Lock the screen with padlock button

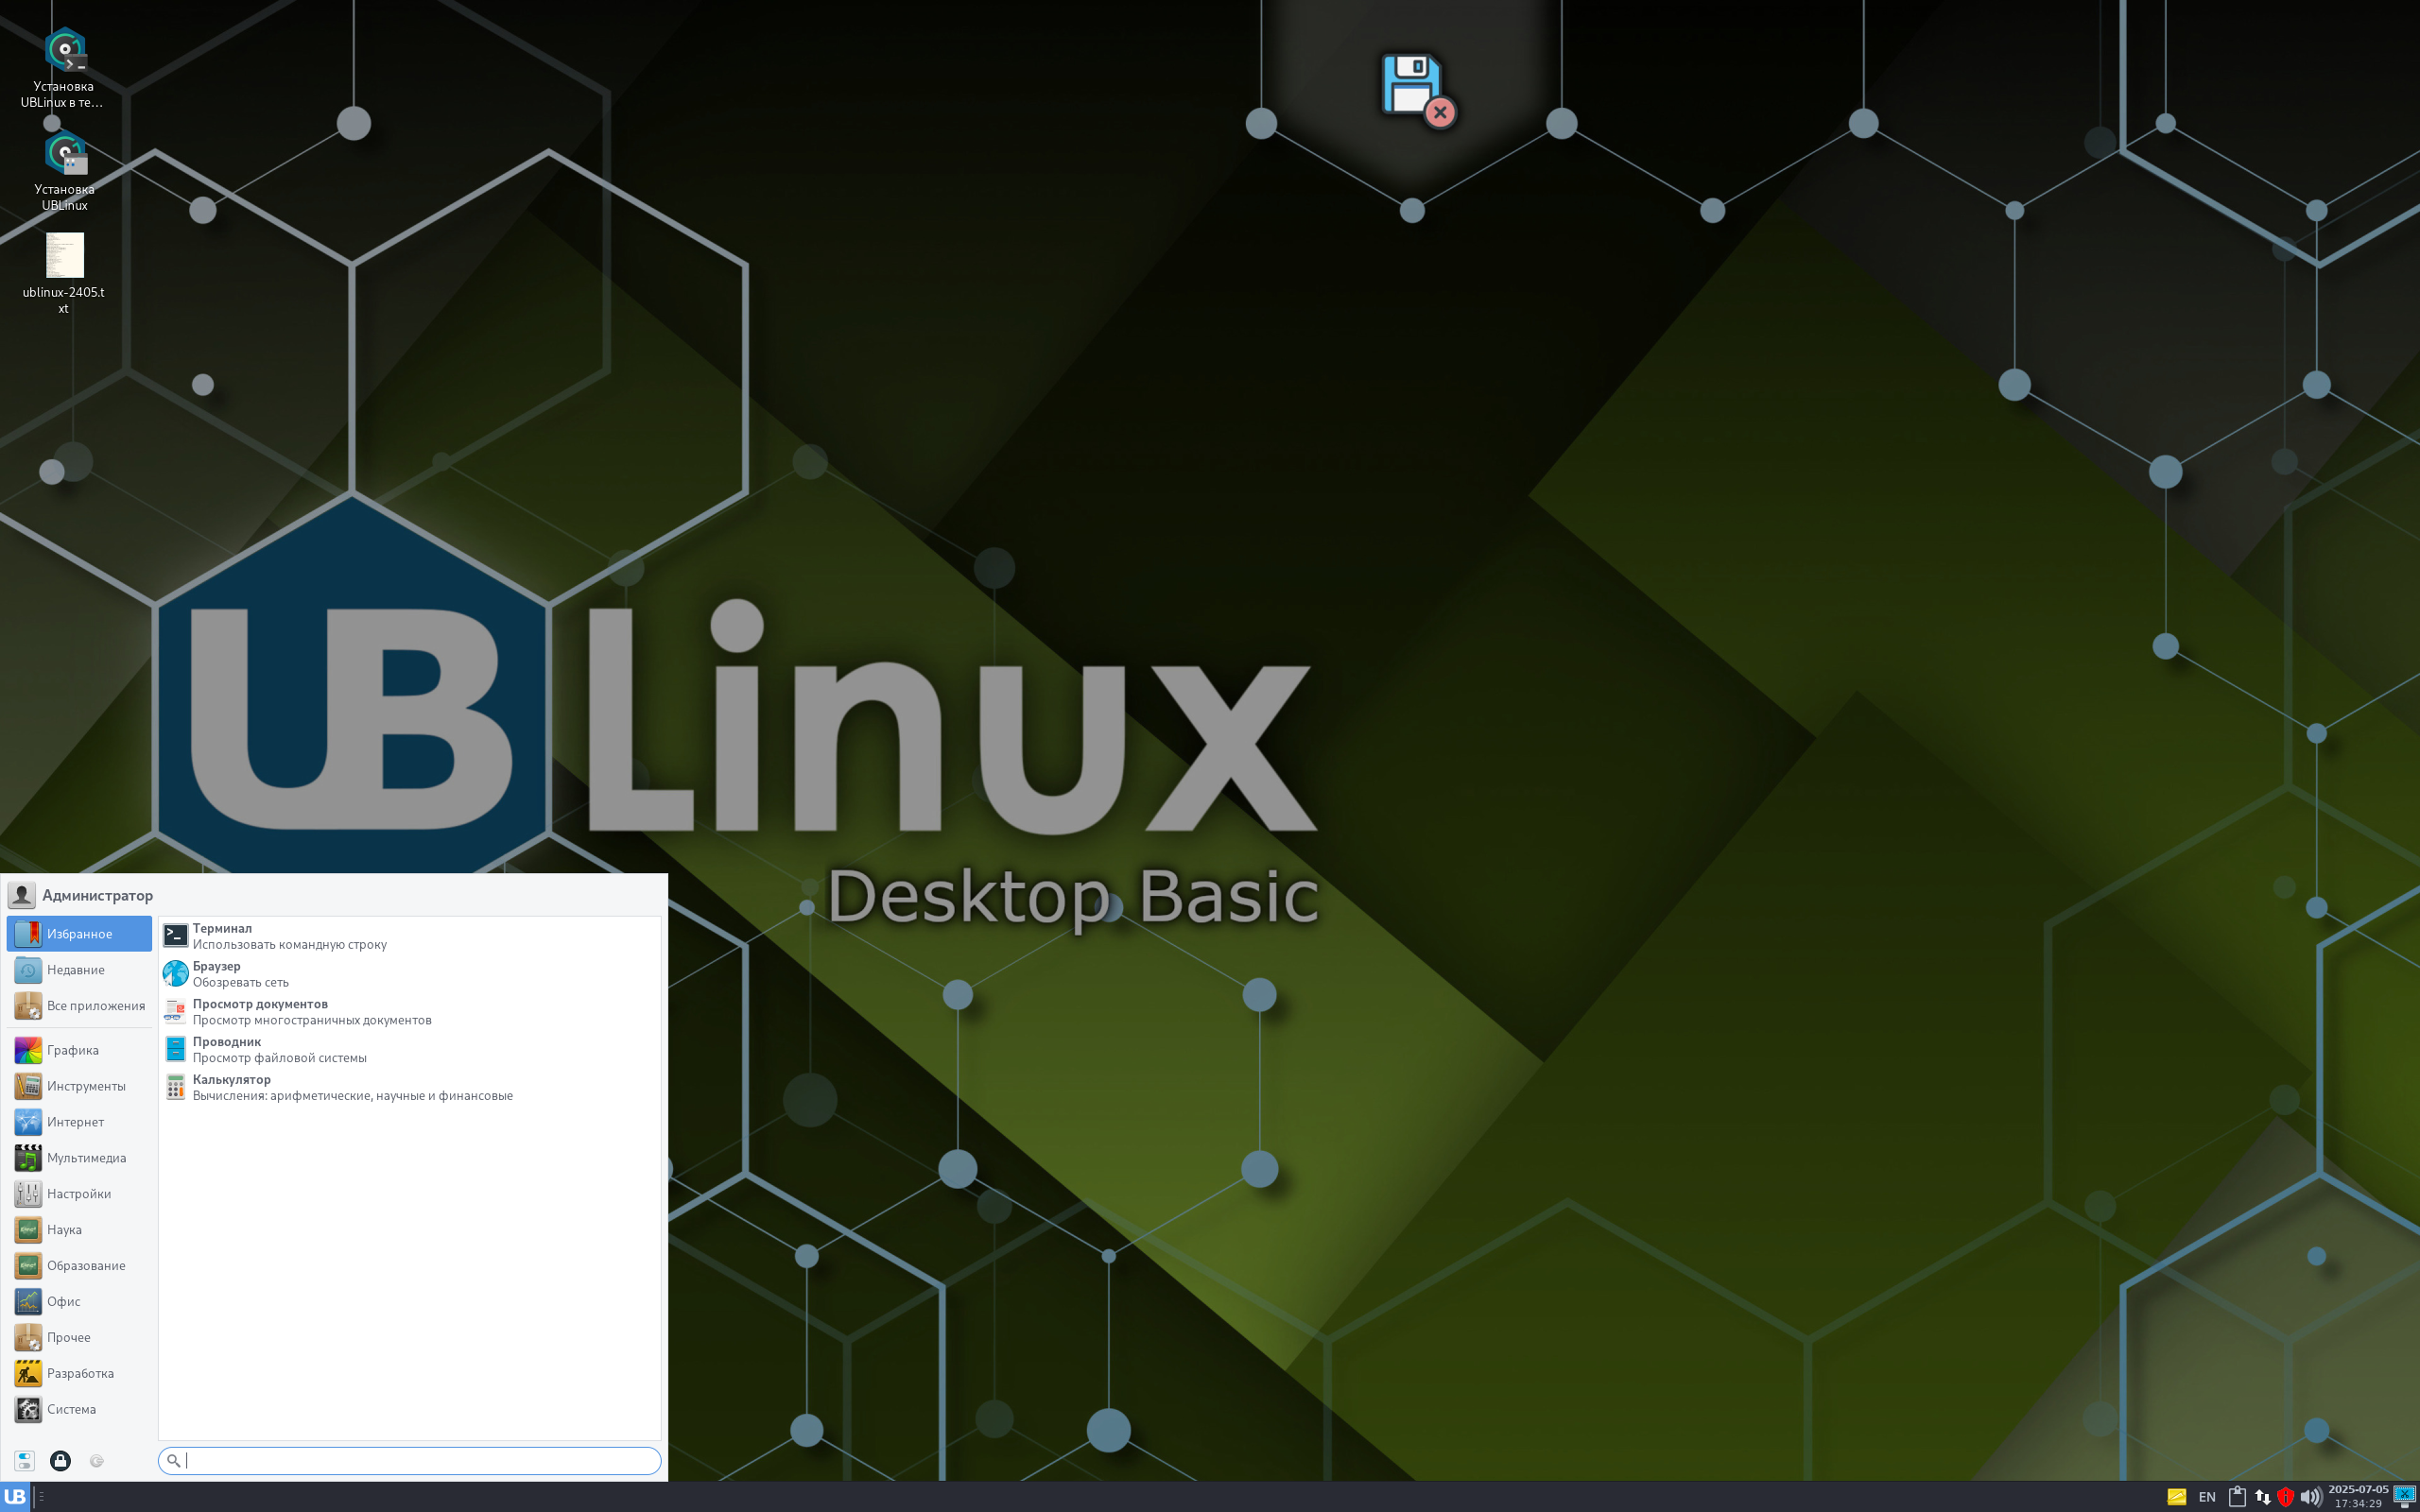tap(60, 1461)
